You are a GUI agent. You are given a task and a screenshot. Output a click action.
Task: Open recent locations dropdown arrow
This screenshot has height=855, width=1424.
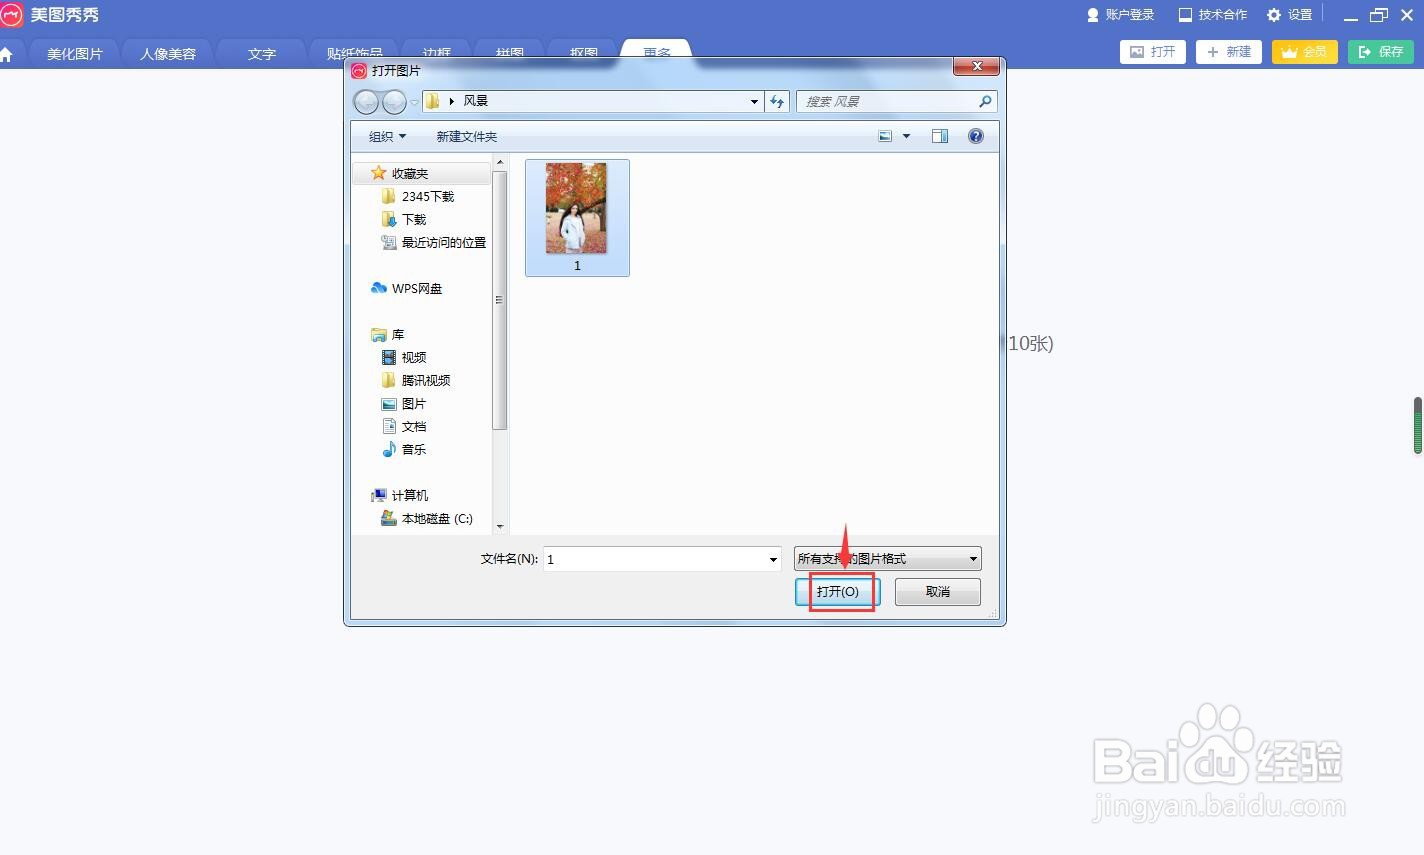click(x=415, y=102)
